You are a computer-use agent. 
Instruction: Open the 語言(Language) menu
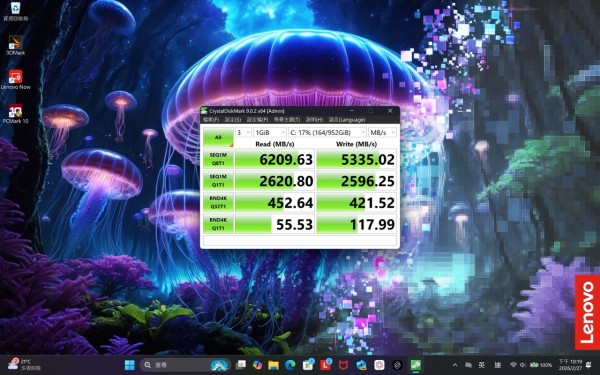click(x=347, y=120)
